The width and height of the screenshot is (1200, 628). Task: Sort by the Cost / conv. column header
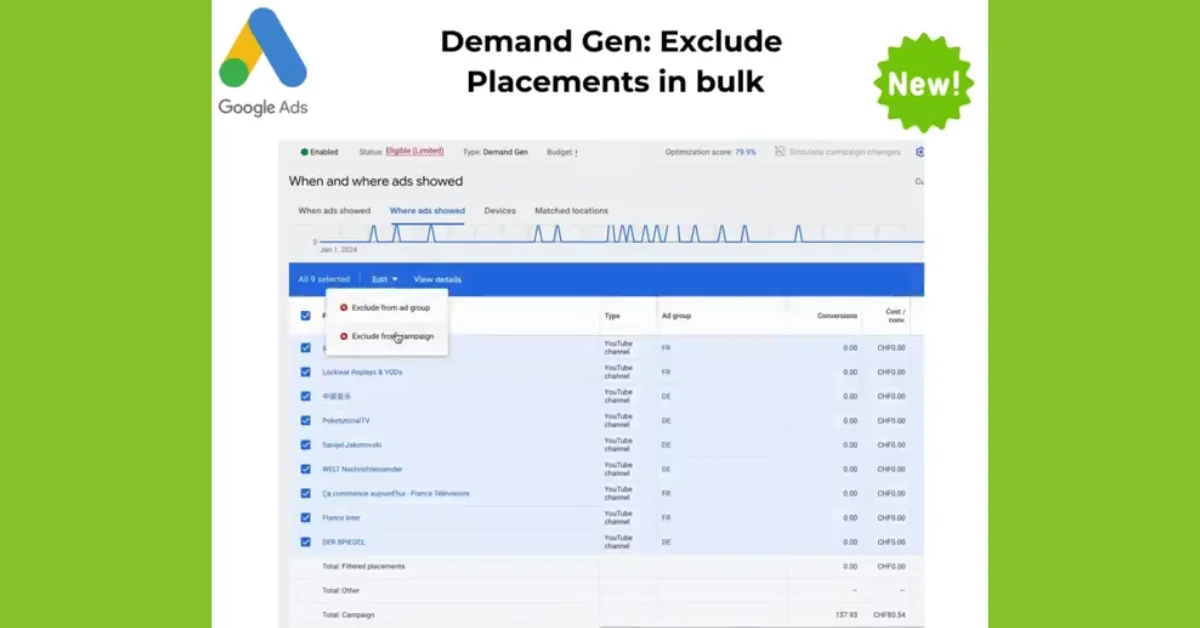[x=895, y=316]
